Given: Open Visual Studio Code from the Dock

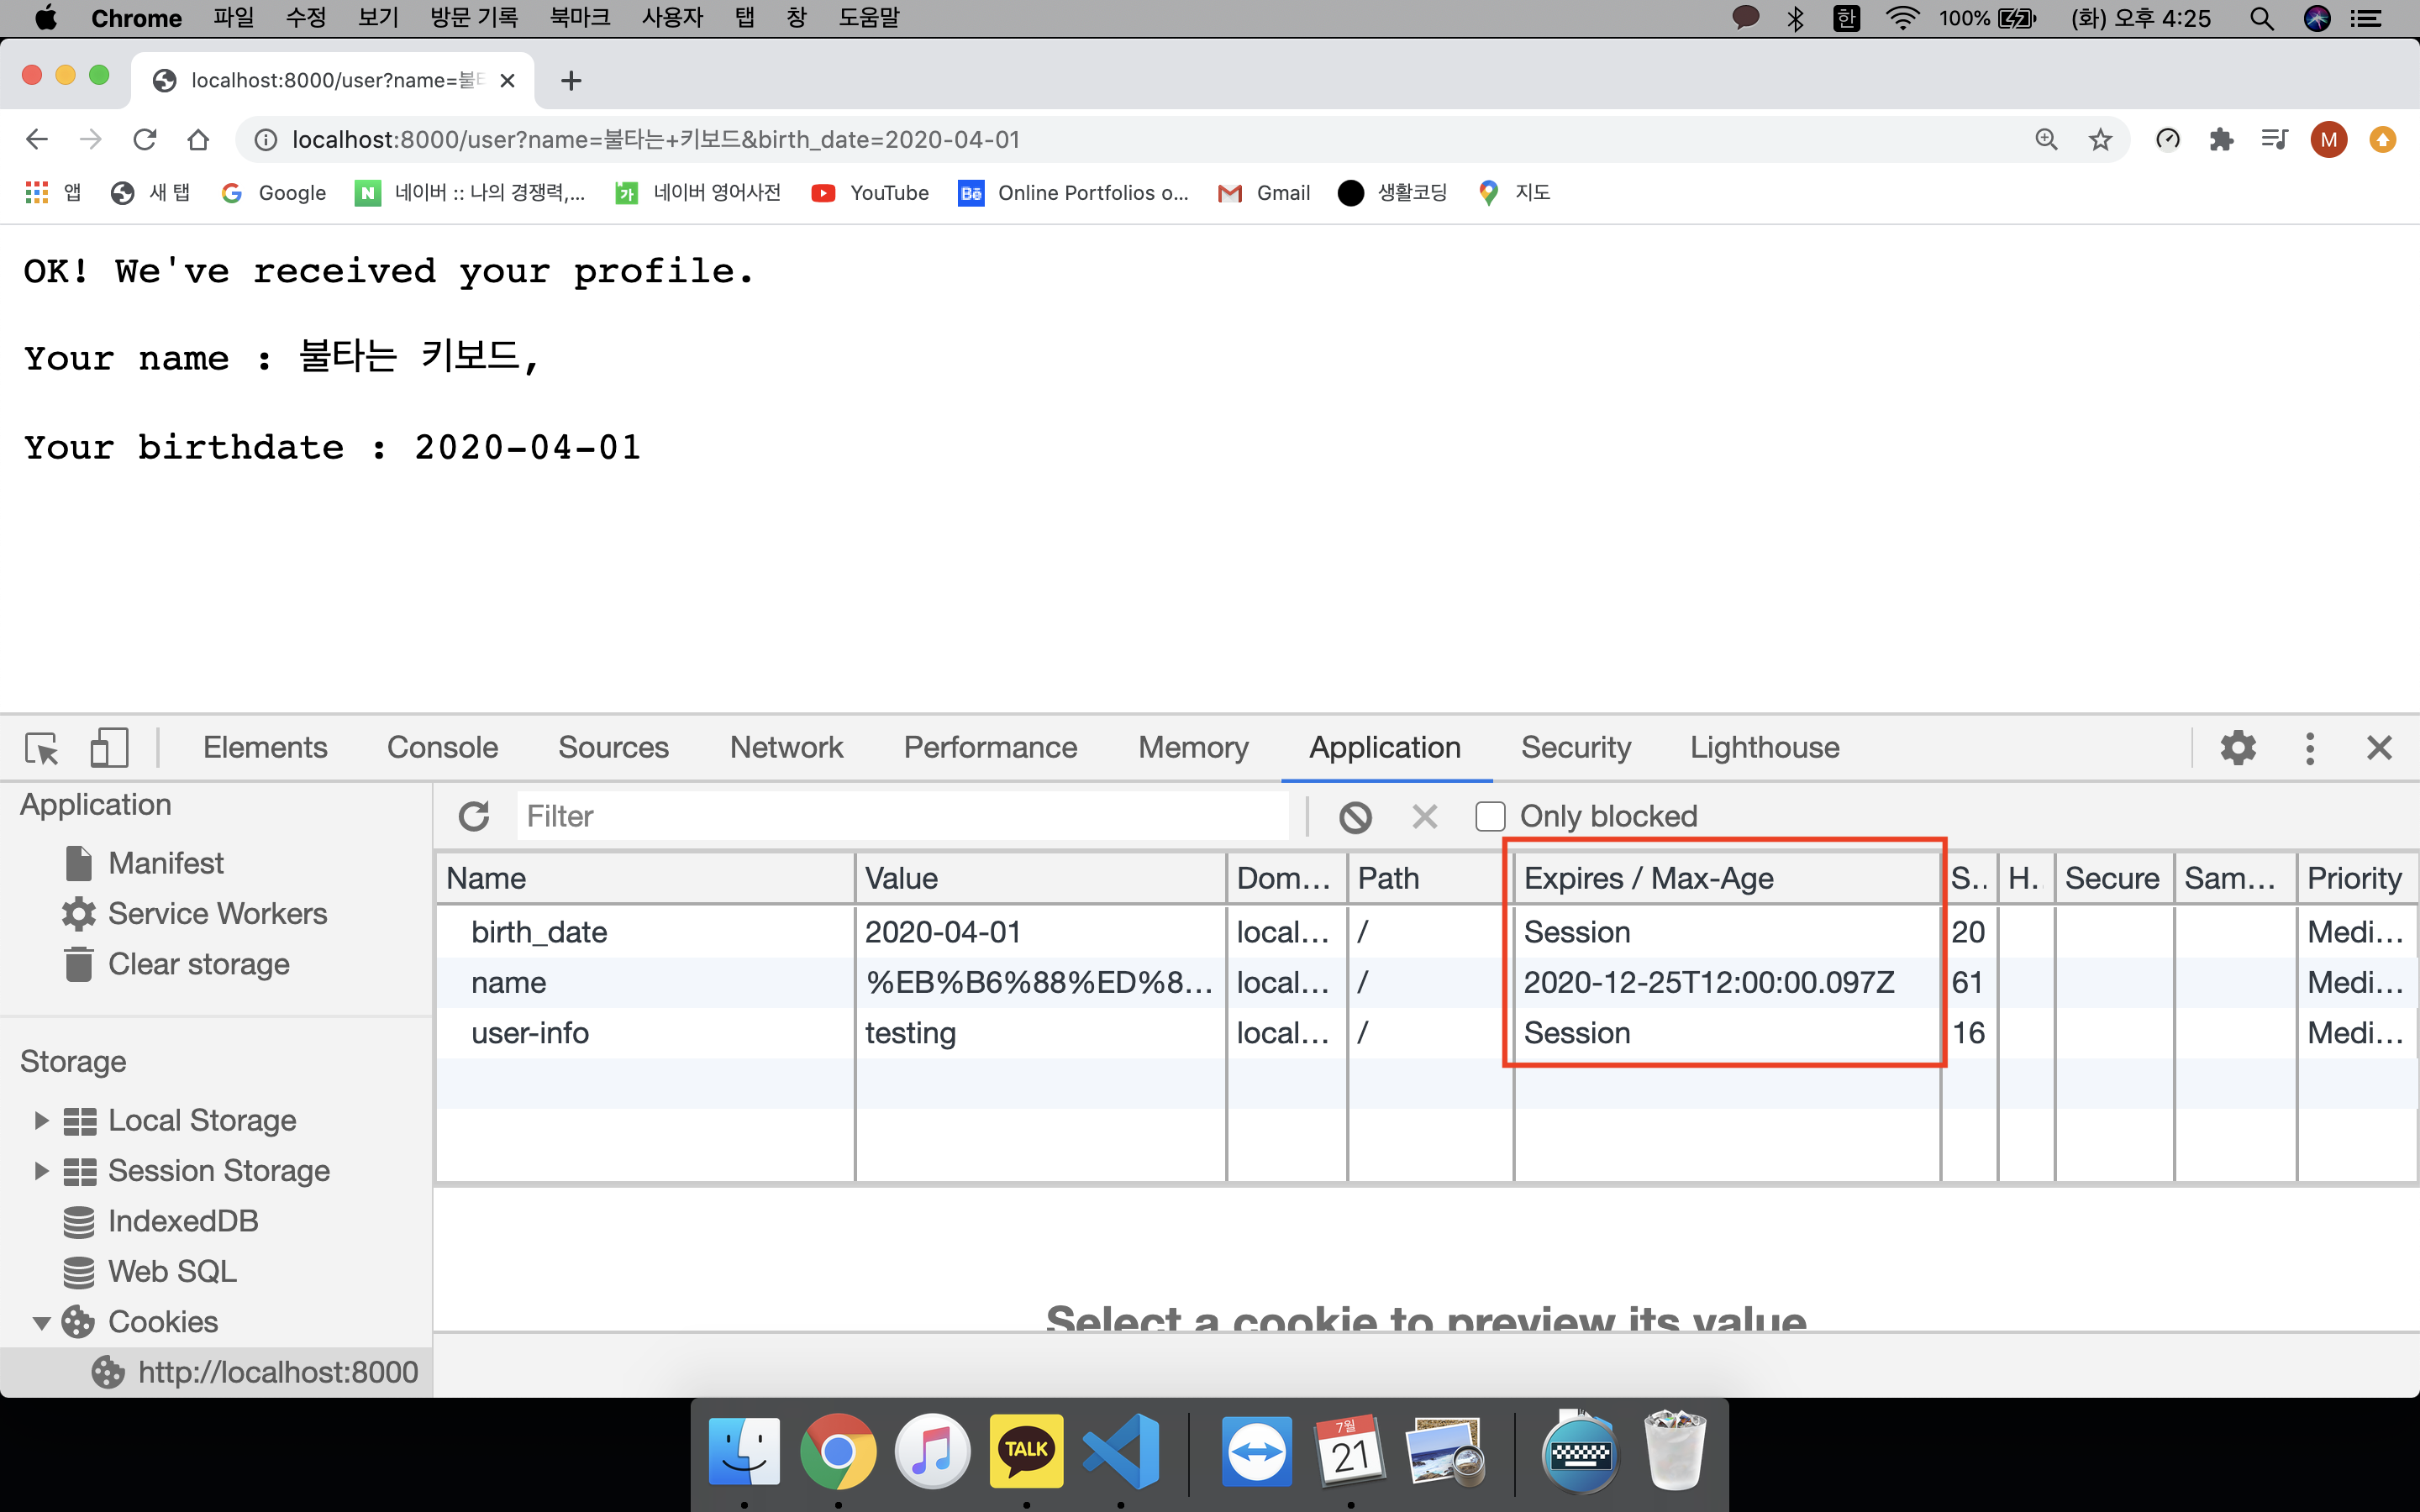Looking at the screenshot, I should point(1121,1450).
